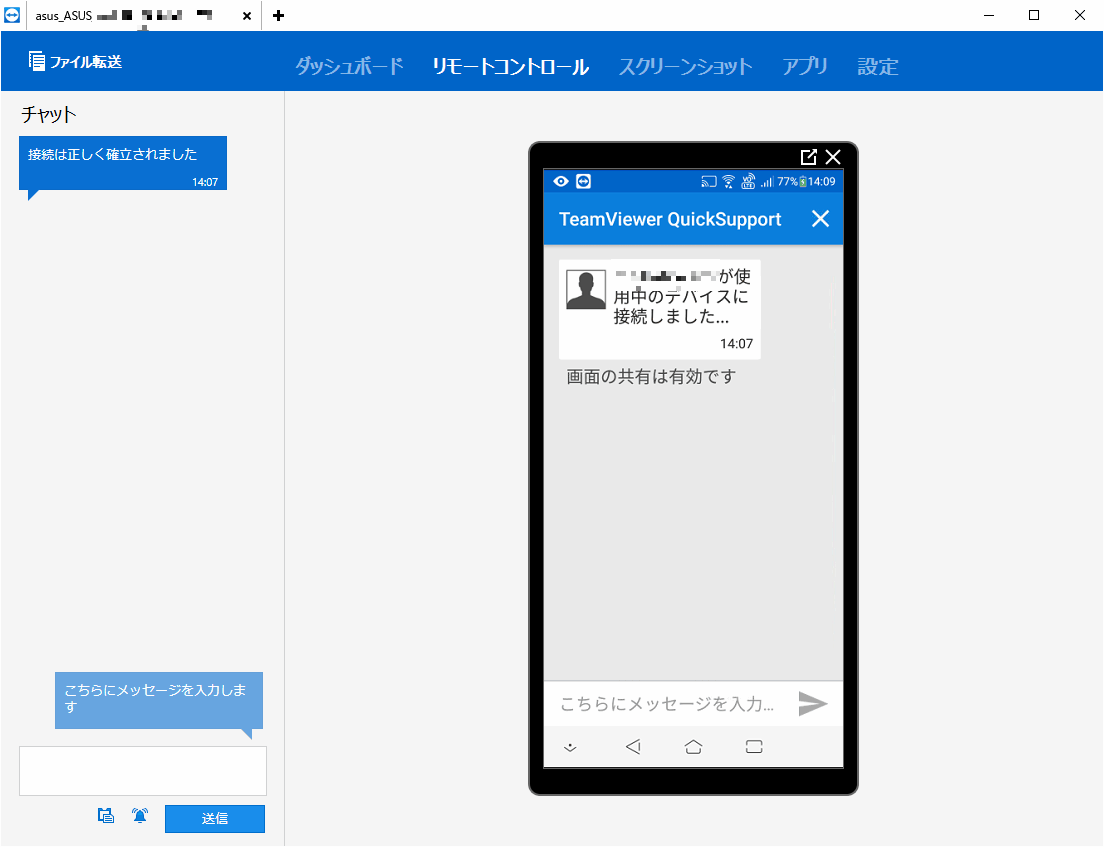The width and height of the screenshot is (1104, 847).
Task: Click the チャット panel heading
Action: tap(49, 114)
